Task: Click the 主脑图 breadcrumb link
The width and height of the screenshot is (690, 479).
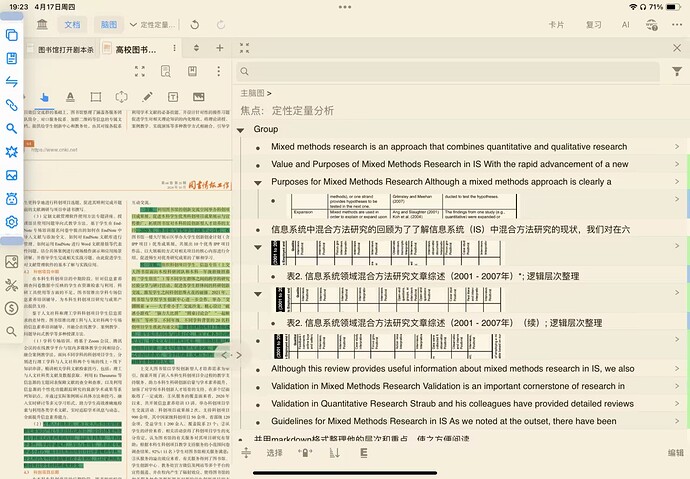Action: click(252, 93)
